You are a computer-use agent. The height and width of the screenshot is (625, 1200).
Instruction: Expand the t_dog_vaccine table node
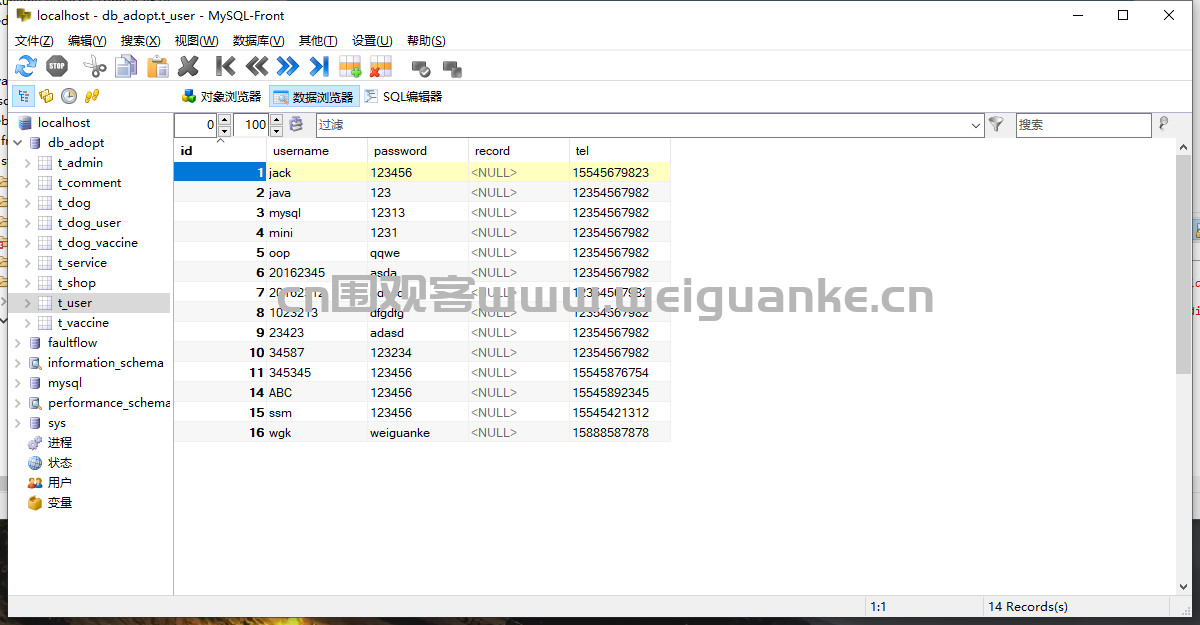pyautogui.click(x=27, y=243)
